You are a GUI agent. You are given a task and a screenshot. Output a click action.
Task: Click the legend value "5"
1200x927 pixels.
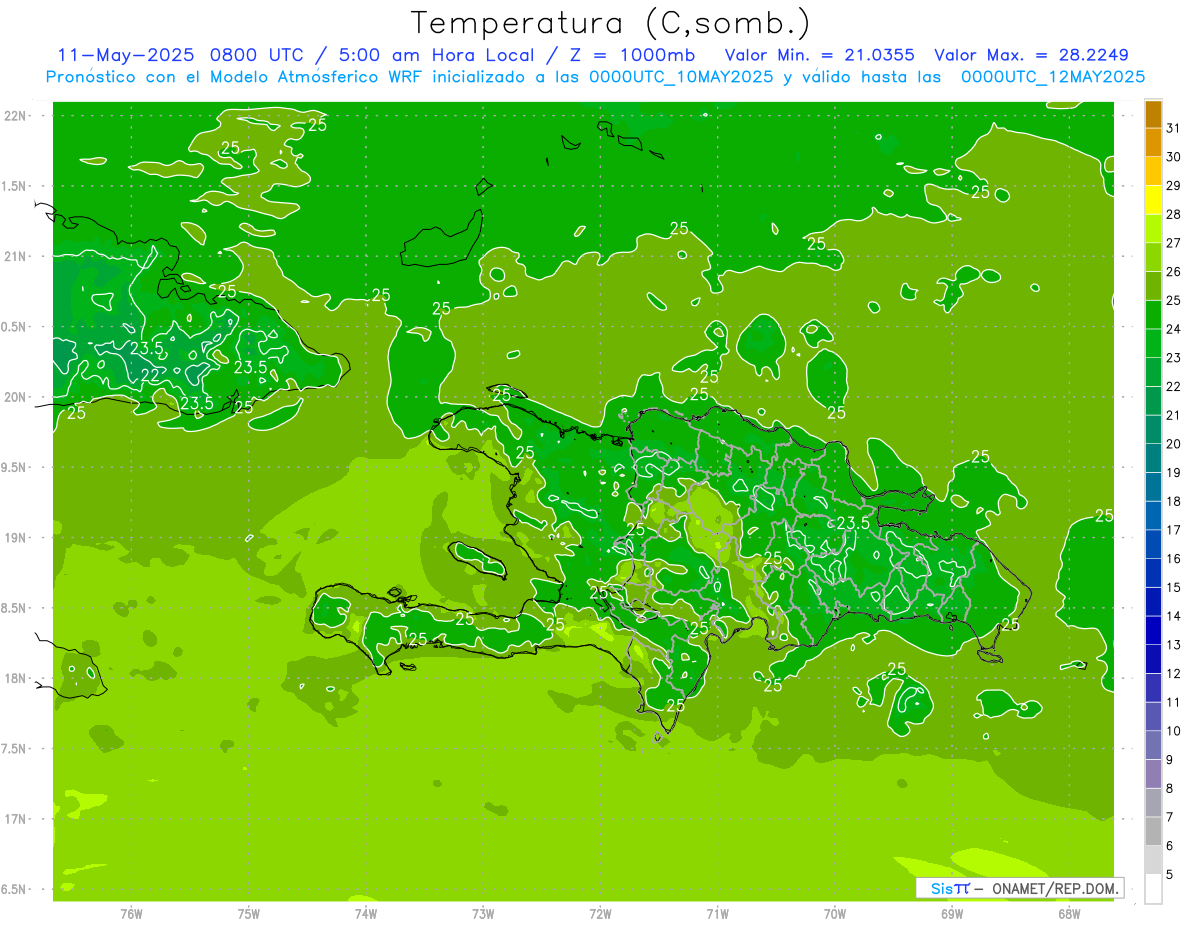tap(1170, 875)
